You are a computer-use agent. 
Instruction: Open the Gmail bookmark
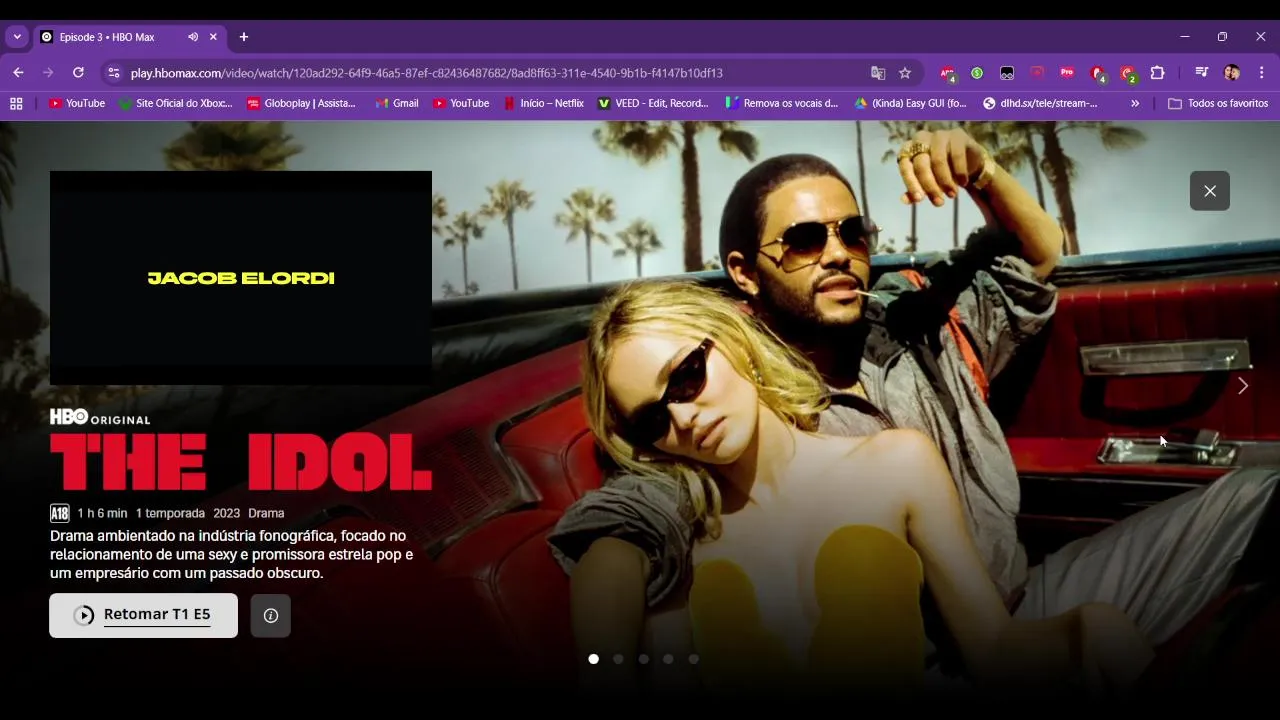[x=397, y=103]
